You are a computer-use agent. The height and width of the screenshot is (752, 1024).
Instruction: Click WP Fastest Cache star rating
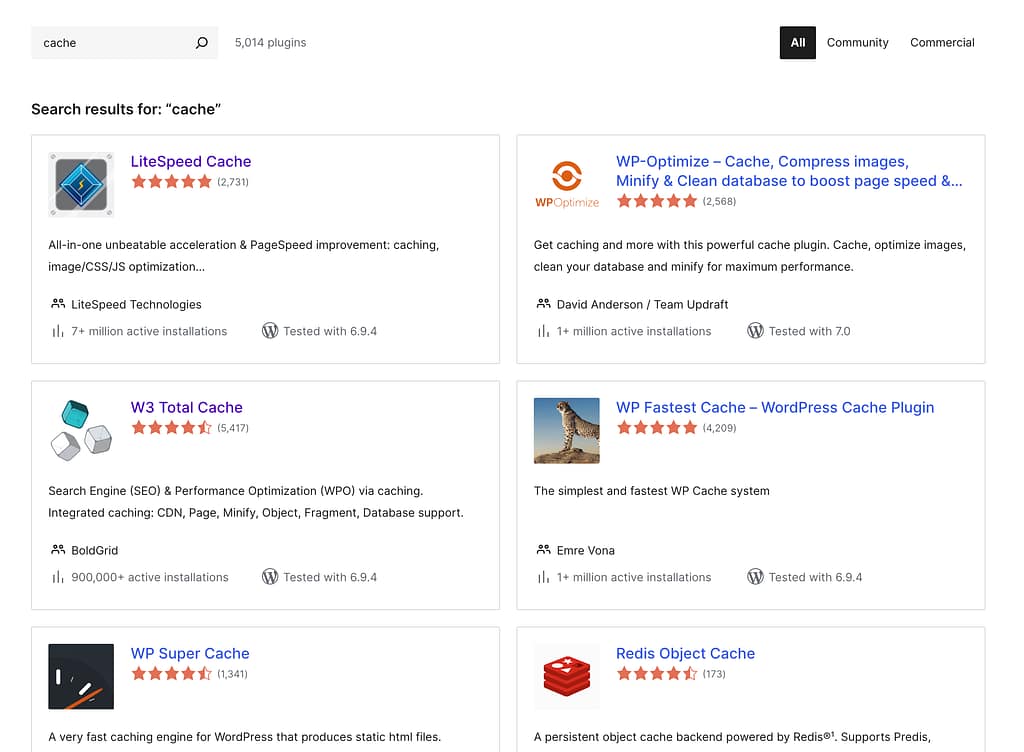pyautogui.click(x=657, y=428)
